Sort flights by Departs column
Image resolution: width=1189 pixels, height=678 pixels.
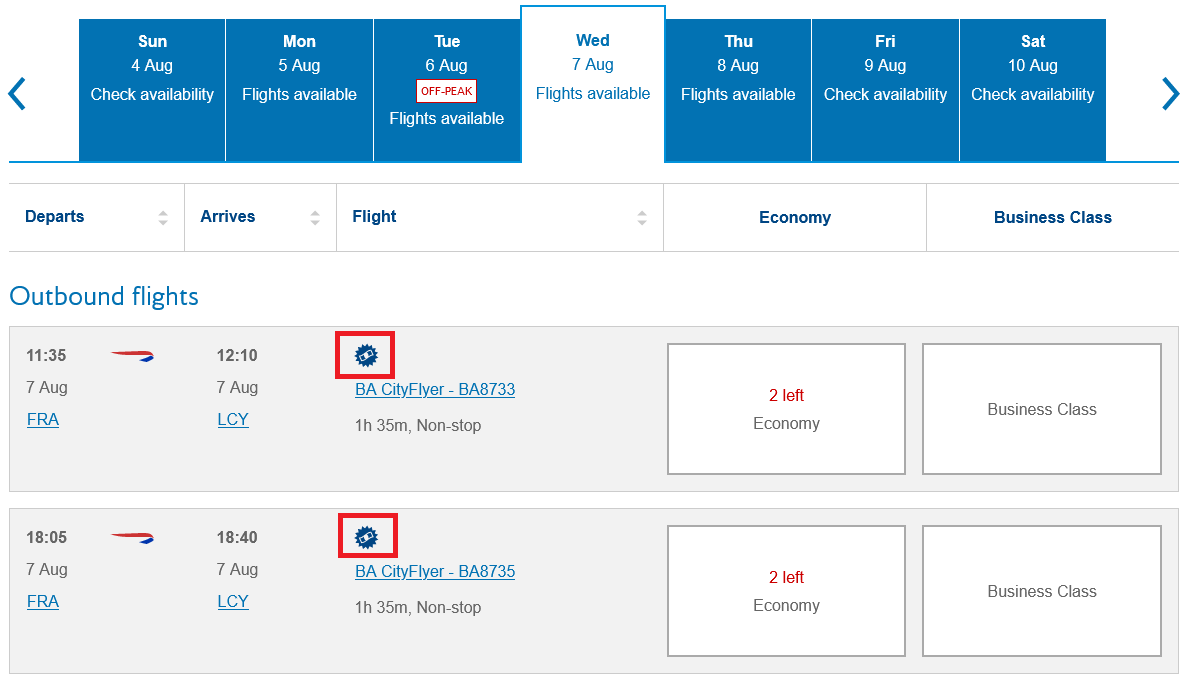click(x=163, y=217)
